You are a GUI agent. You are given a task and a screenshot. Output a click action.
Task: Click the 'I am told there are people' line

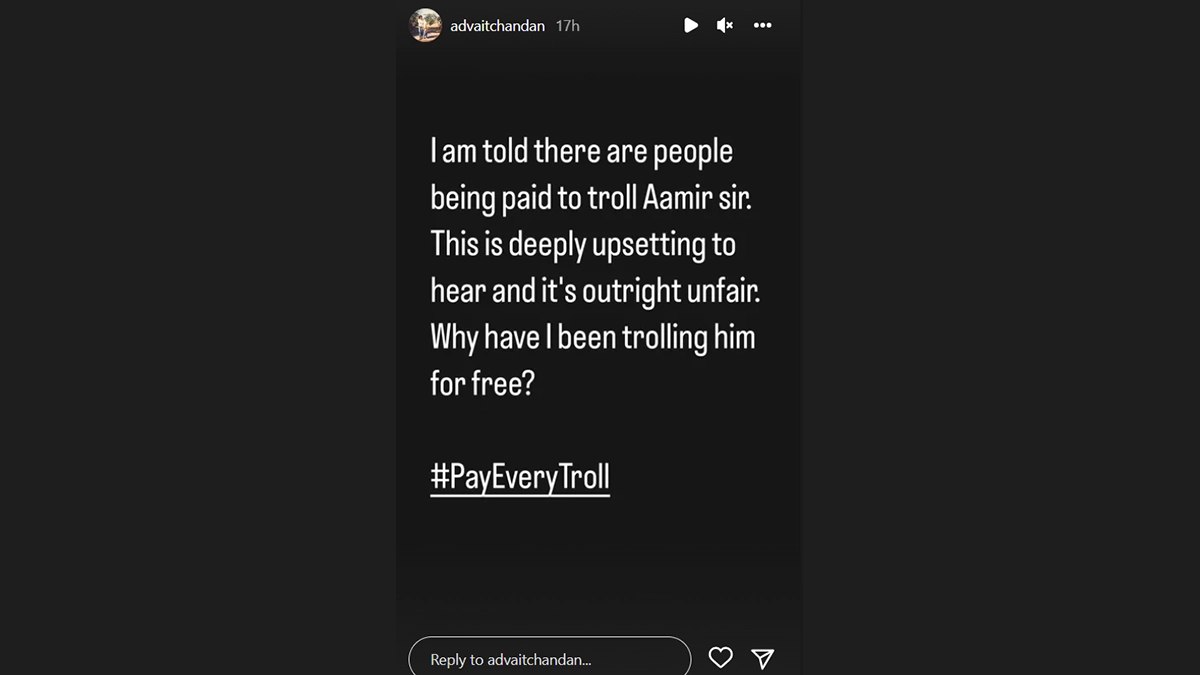tap(581, 152)
